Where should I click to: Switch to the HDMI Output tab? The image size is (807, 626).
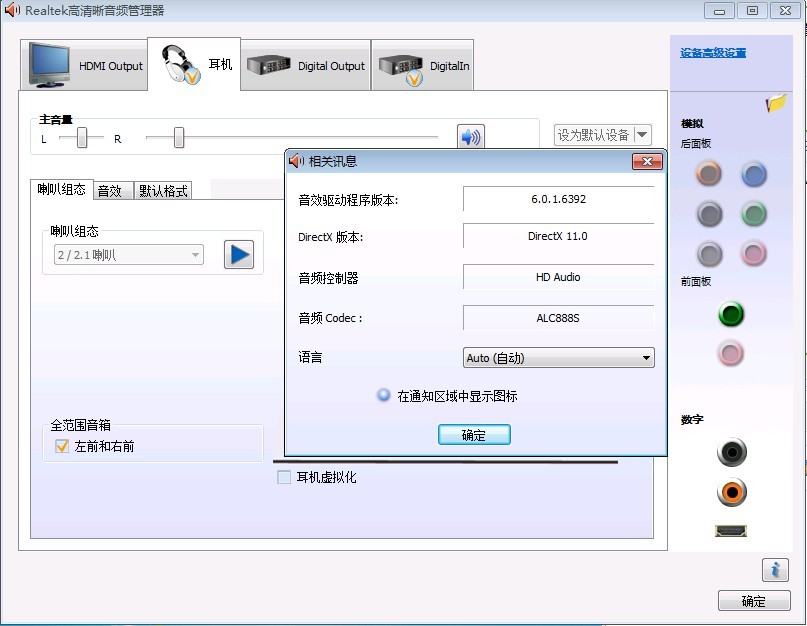[x=84, y=66]
